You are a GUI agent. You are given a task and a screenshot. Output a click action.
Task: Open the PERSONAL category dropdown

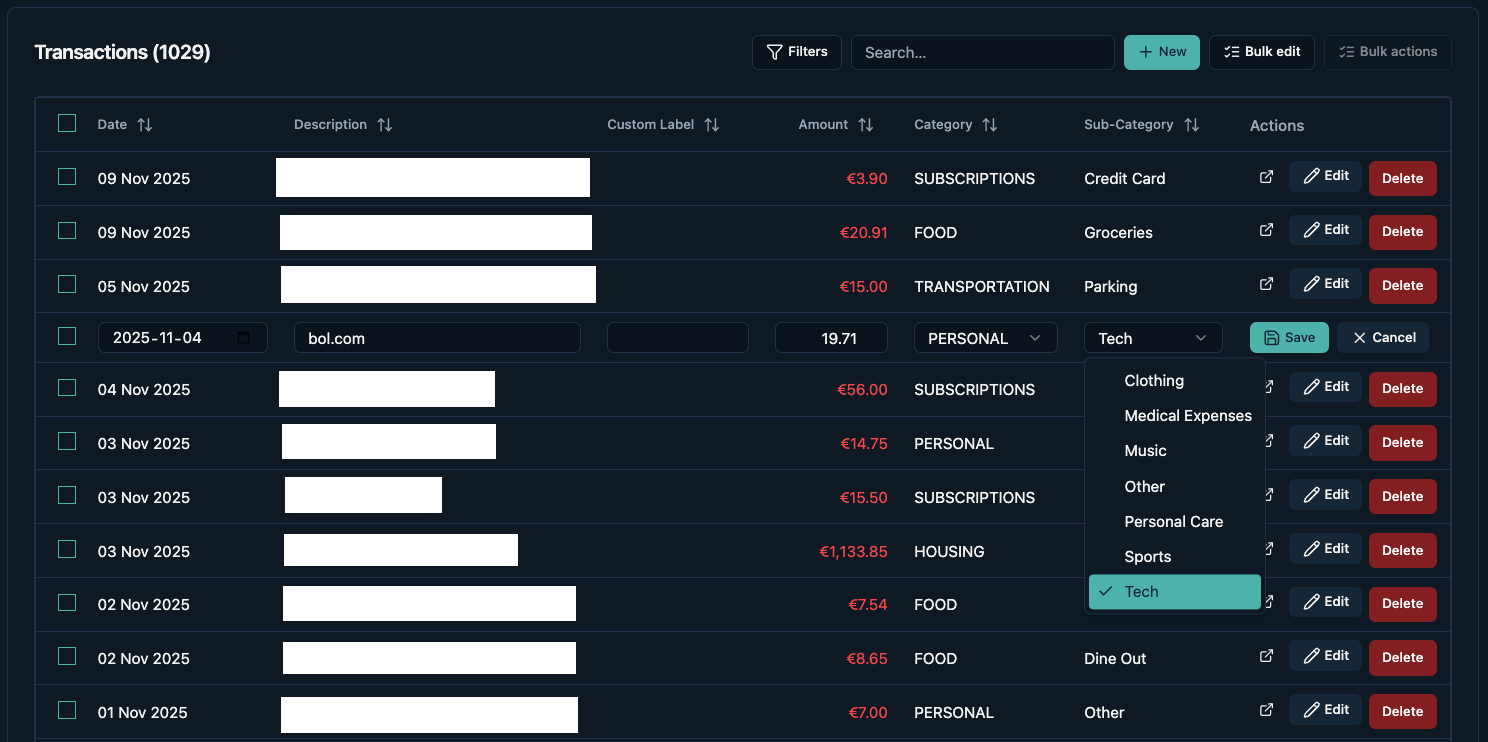pyautogui.click(x=985, y=338)
